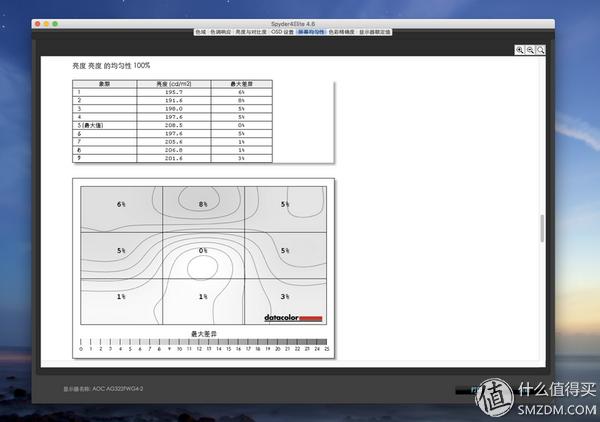Click luminance value 205.6 in table

(174, 142)
